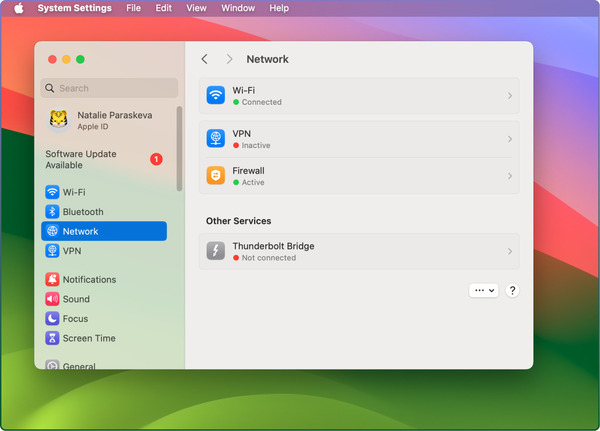Click the Focus moon icon
Viewport: 600px width, 431px height.
(x=52, y=318)
